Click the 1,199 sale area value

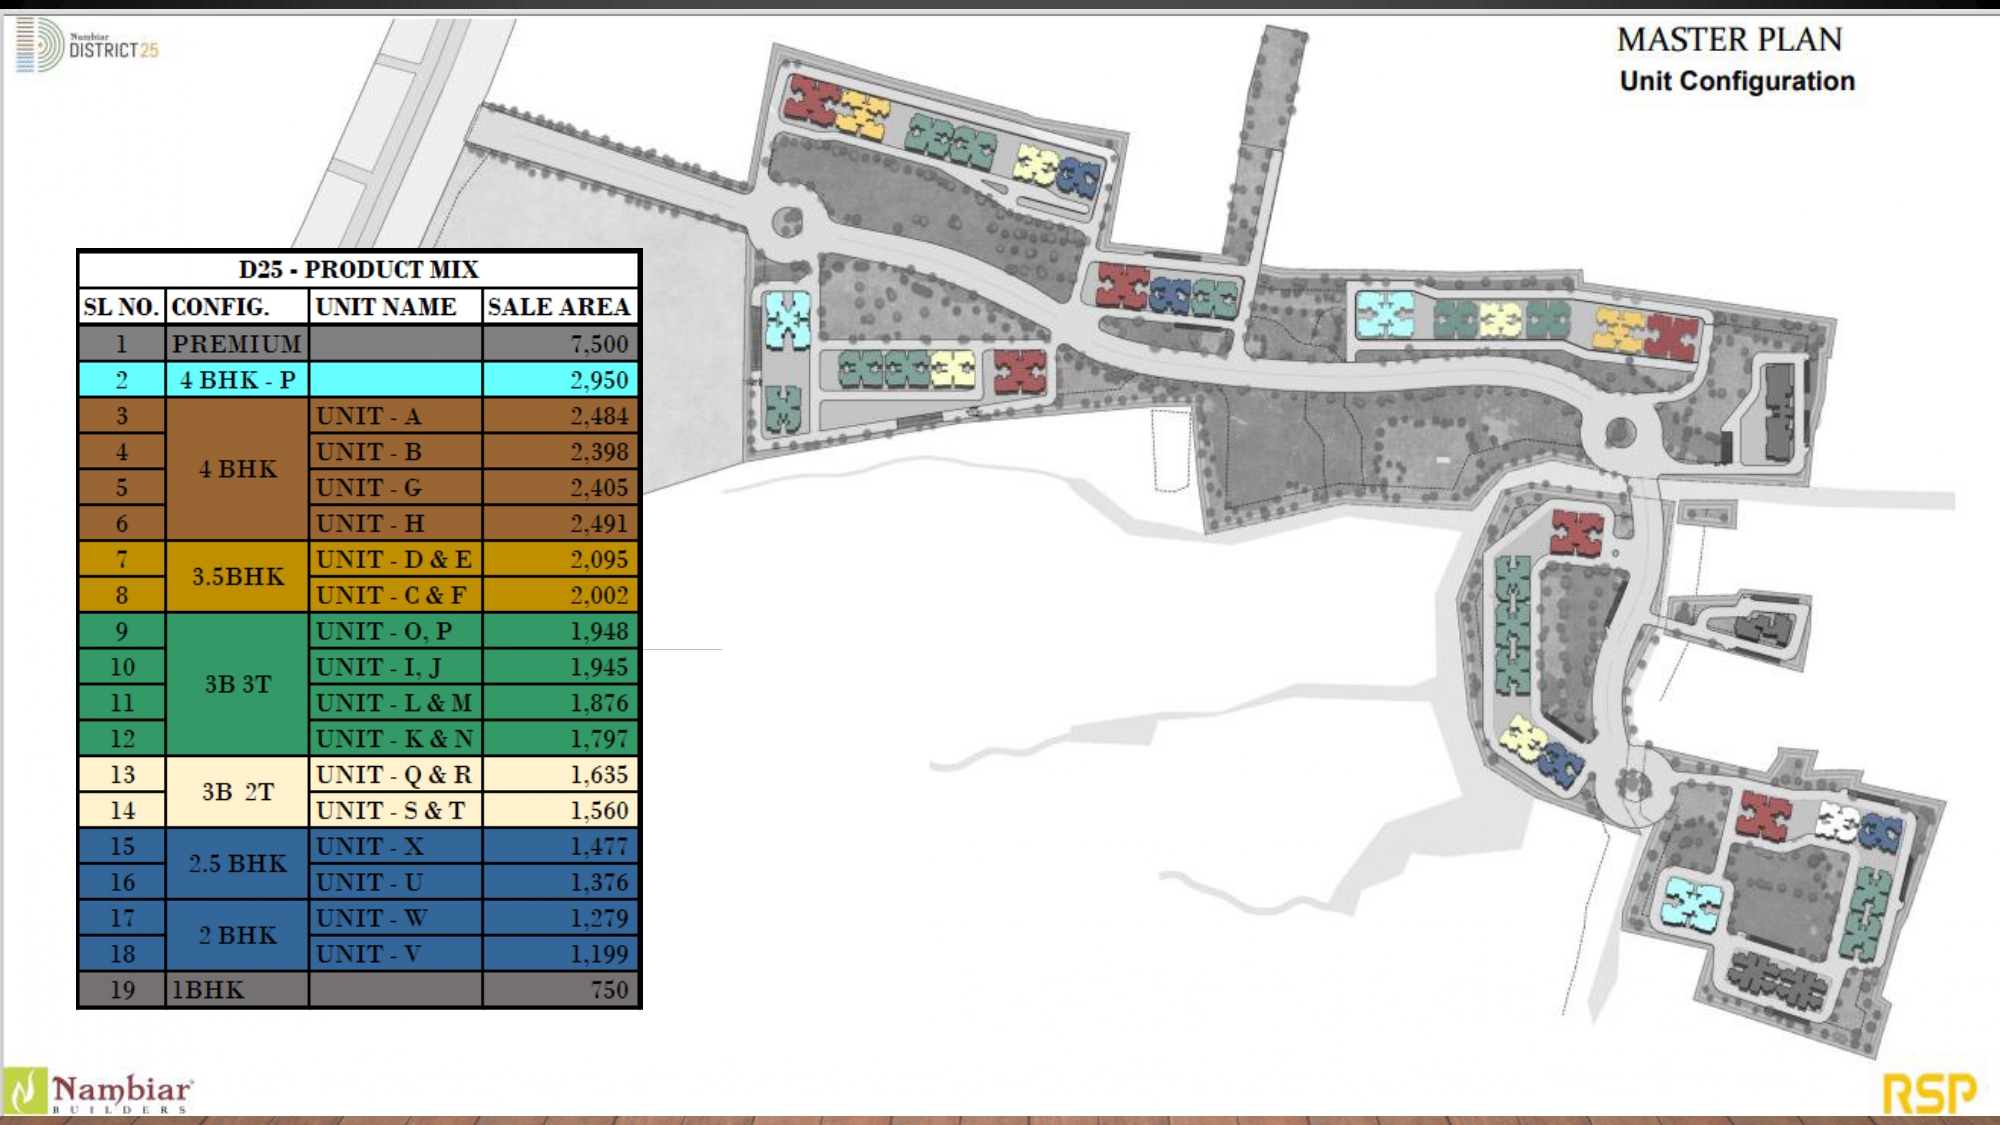click(x=598, y=954)
